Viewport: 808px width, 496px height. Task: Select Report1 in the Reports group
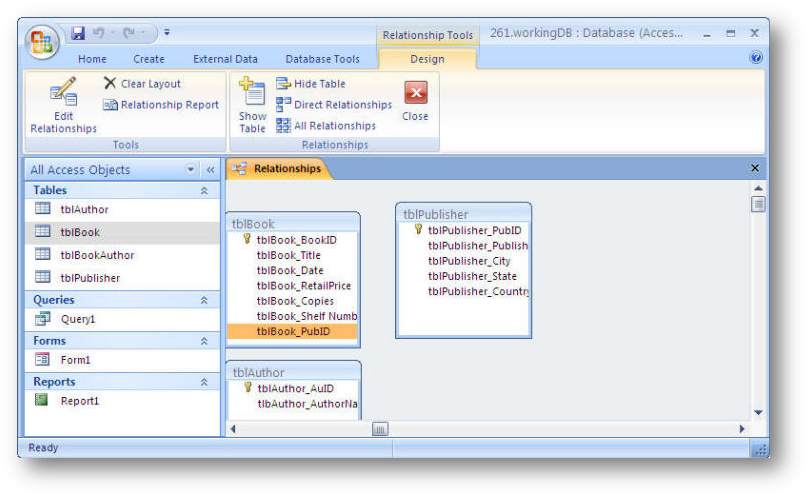click(122, 401)
